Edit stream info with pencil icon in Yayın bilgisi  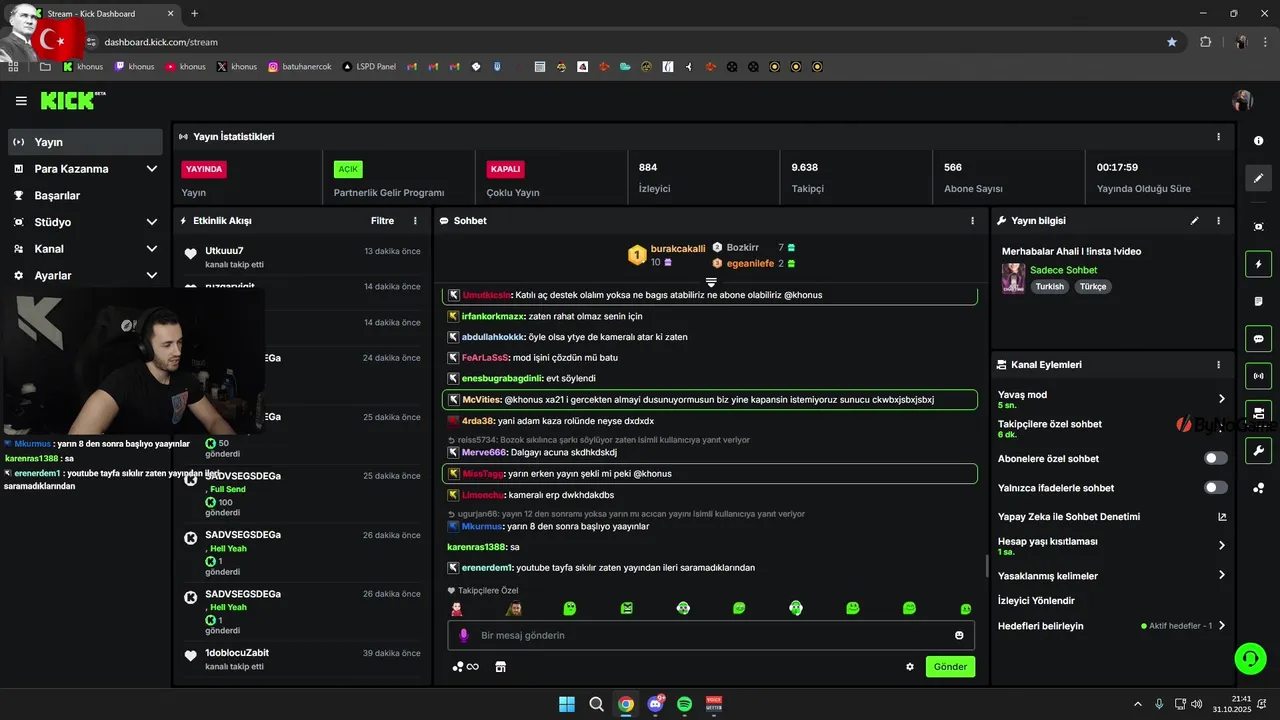1194,221
